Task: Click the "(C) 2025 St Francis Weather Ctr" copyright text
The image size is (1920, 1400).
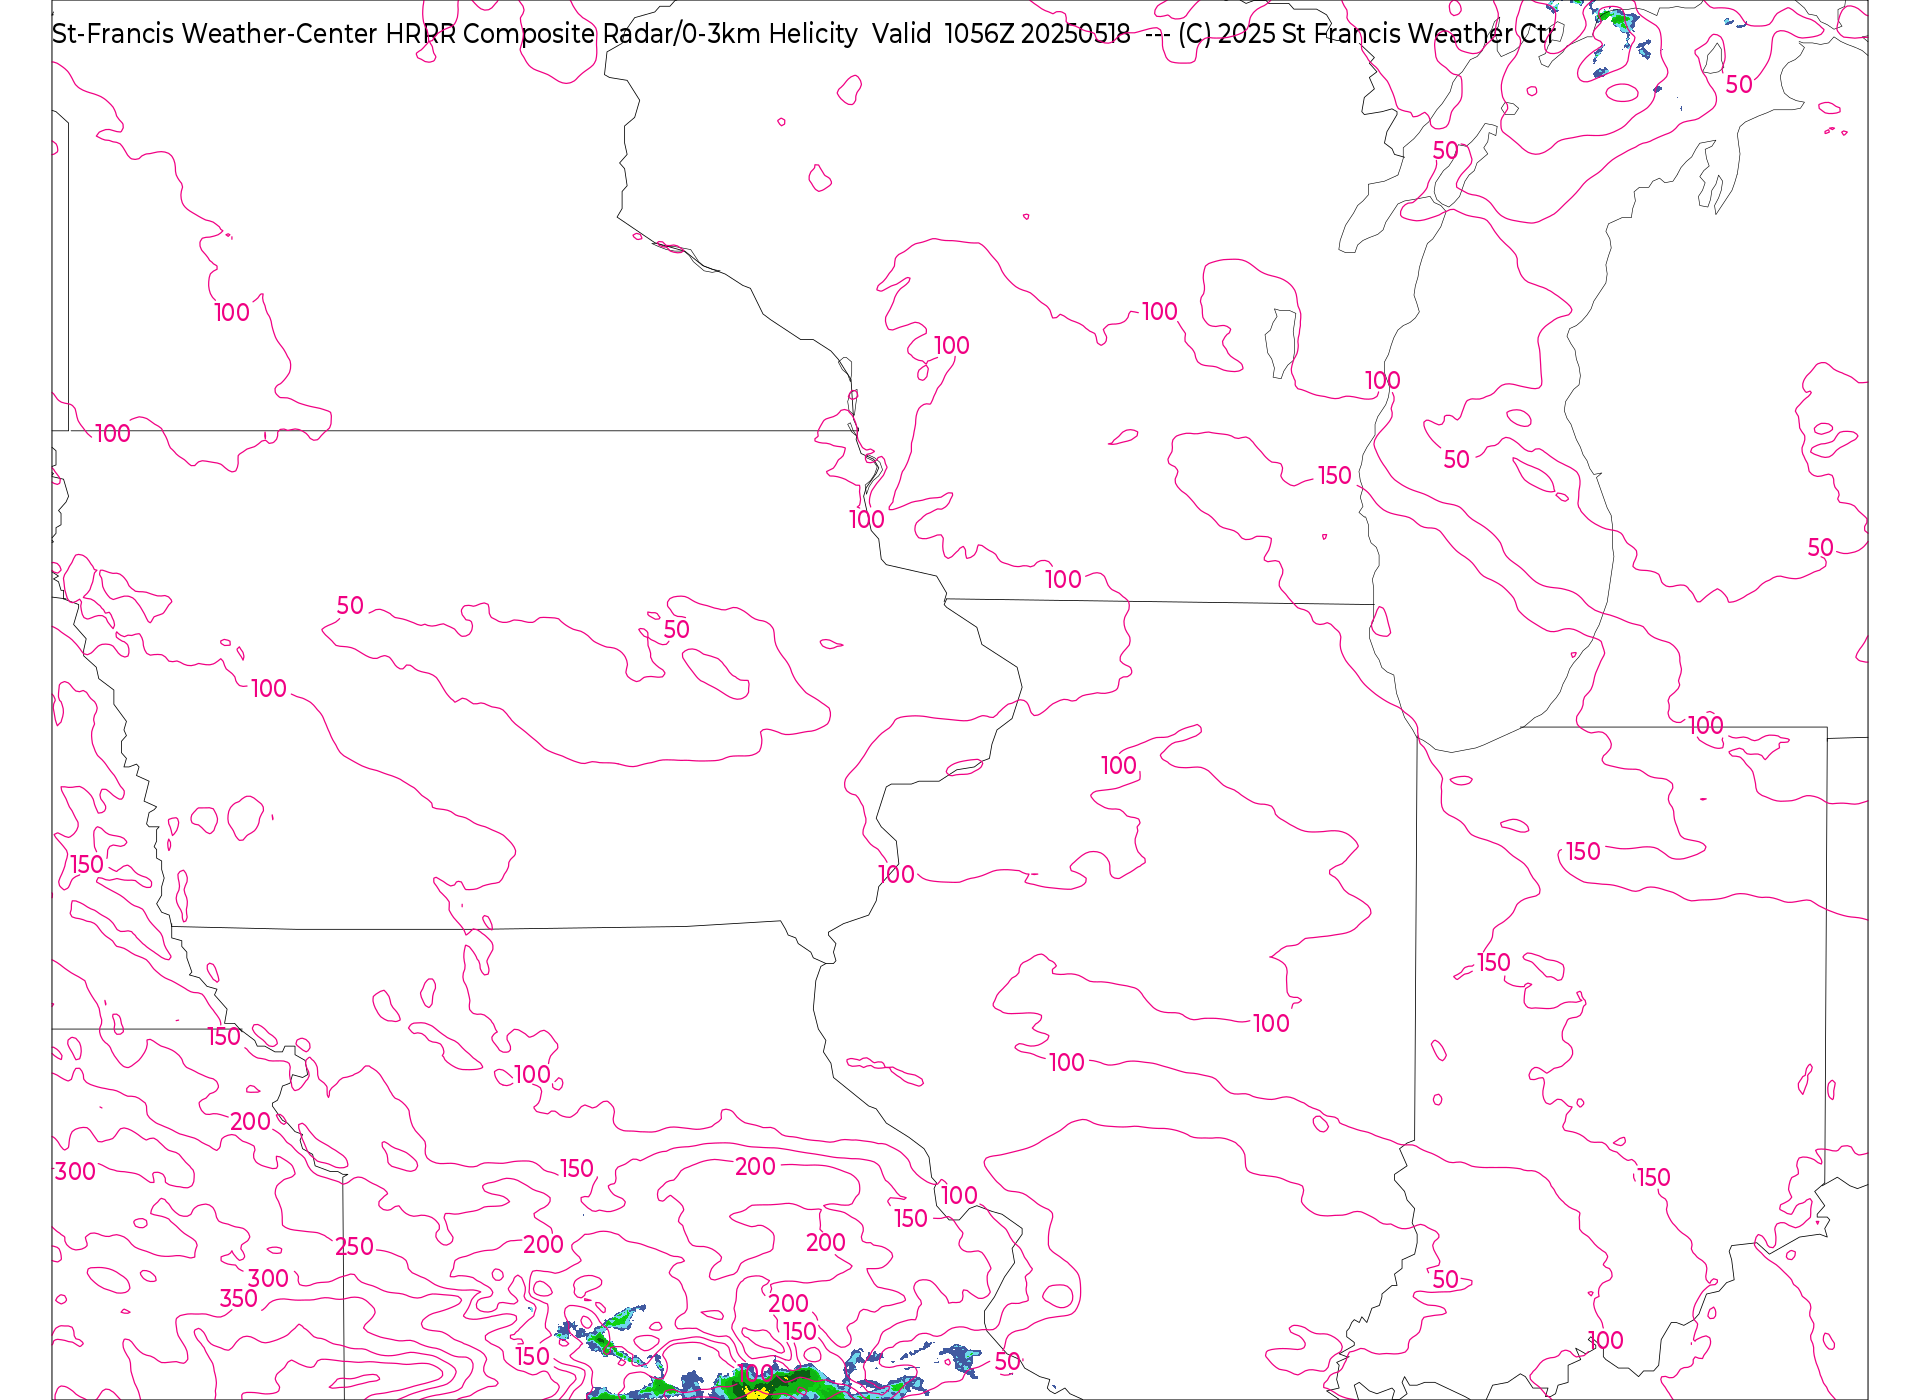Action: pos(1366,34)
